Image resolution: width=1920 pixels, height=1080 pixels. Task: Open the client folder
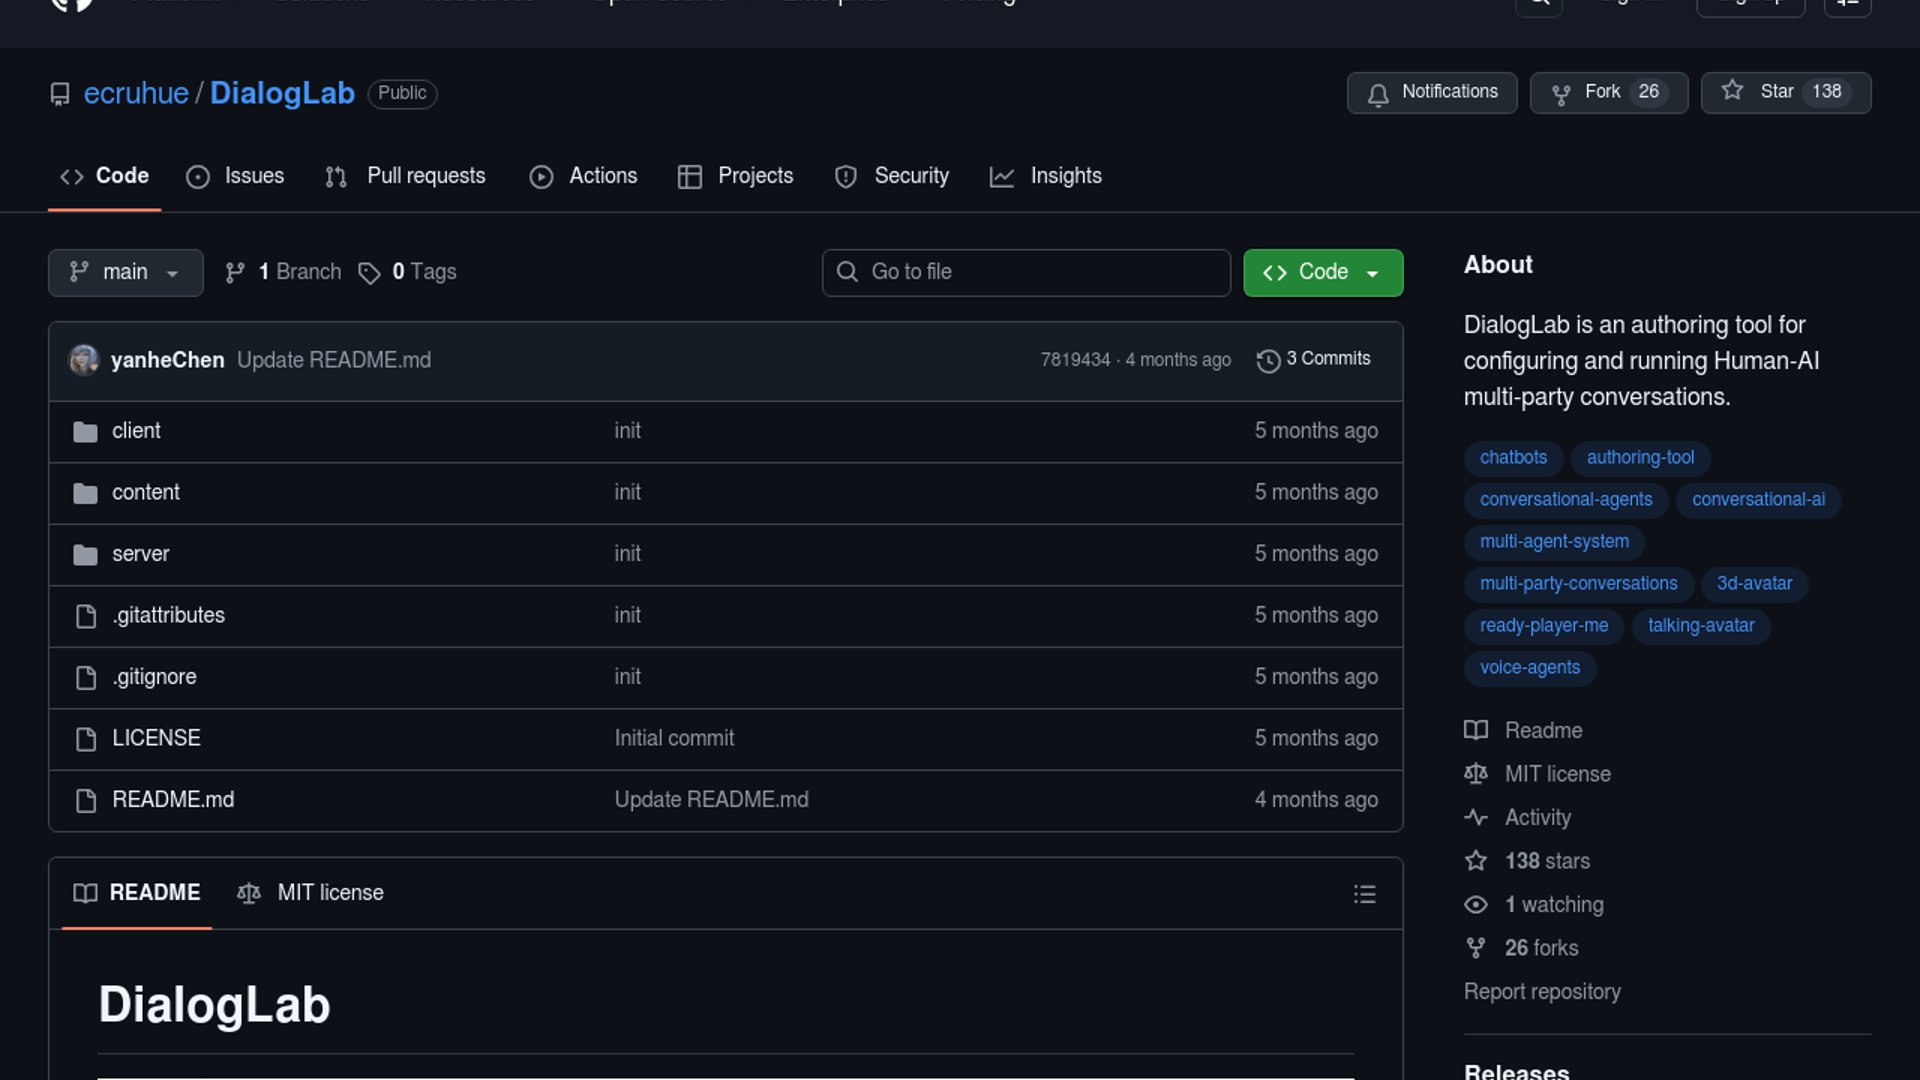pyautogui.click(x=136, y=431)
